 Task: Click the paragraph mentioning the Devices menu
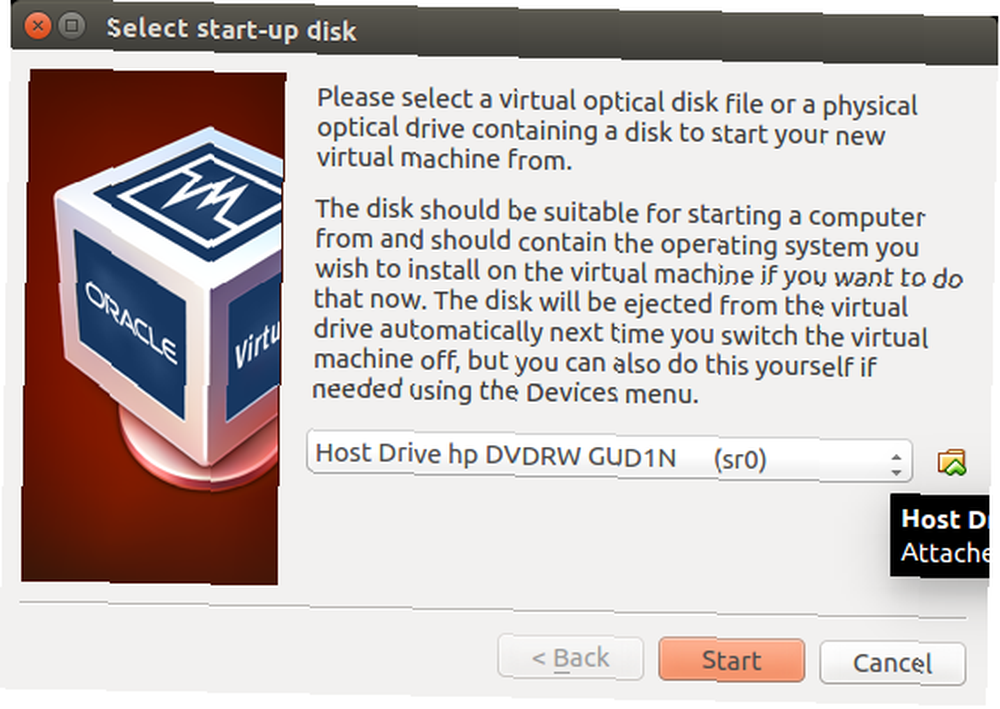[x=636, y=300]
